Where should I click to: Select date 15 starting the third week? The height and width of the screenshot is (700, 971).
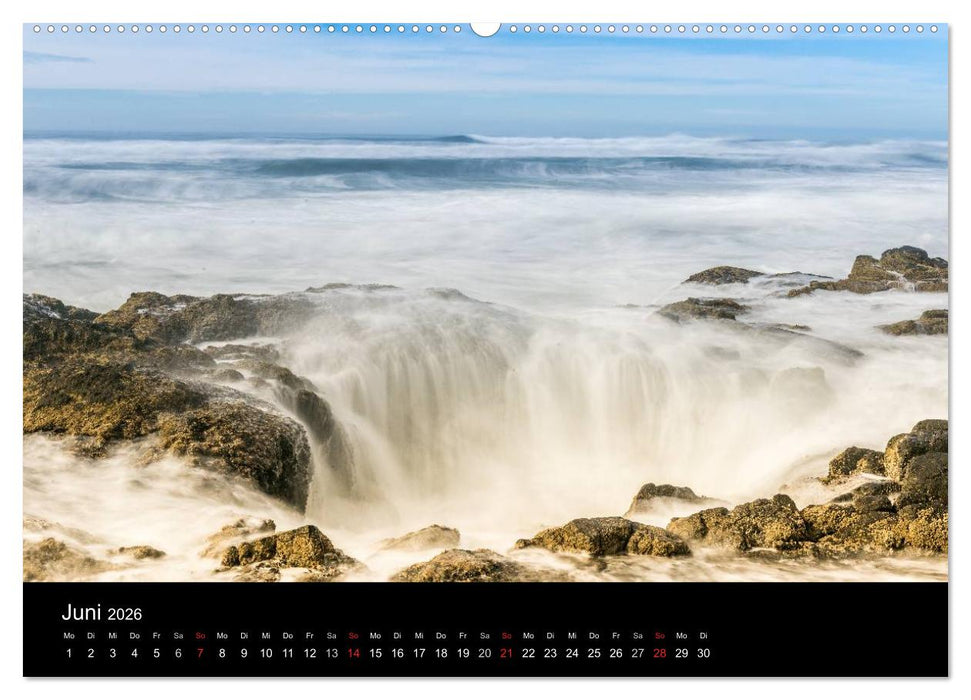pos(376,653)
